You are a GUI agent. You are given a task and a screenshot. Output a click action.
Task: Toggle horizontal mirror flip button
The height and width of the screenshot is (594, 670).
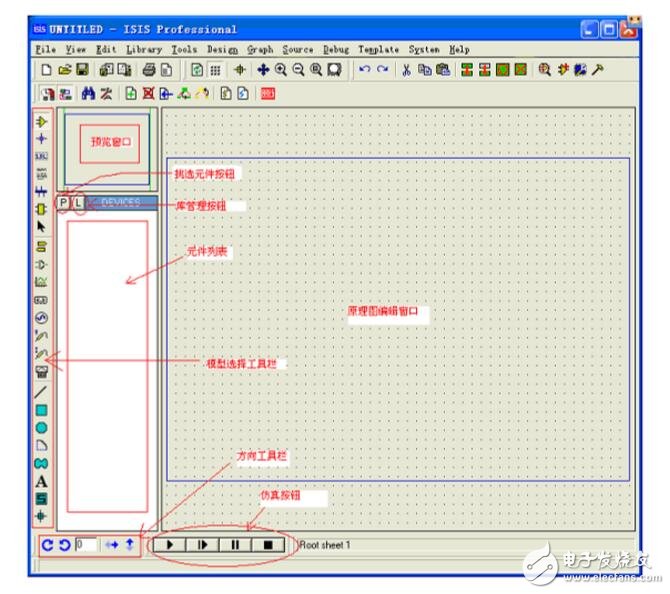[112, 545]
